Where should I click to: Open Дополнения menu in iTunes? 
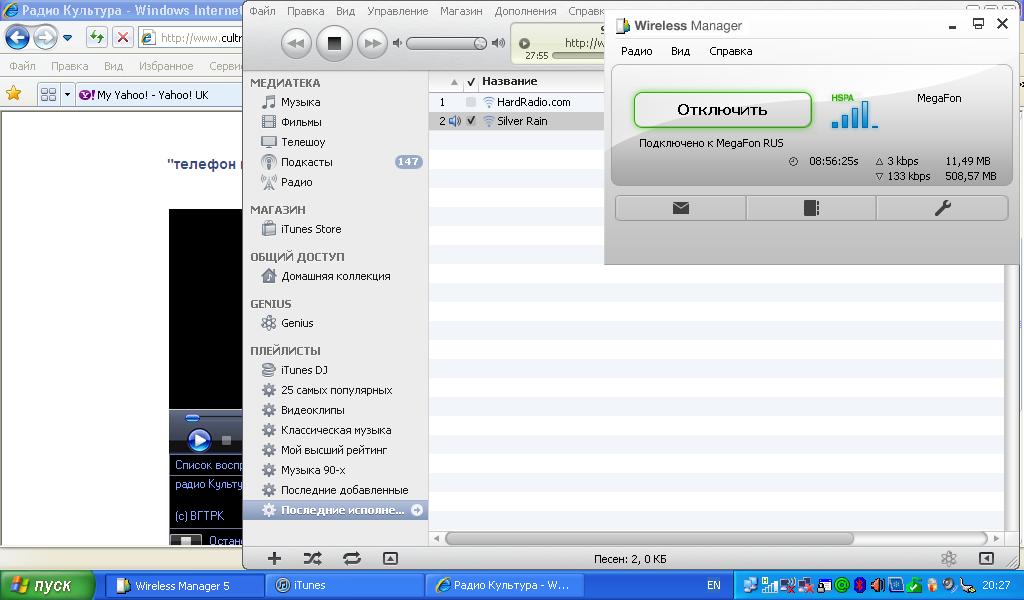525,11
